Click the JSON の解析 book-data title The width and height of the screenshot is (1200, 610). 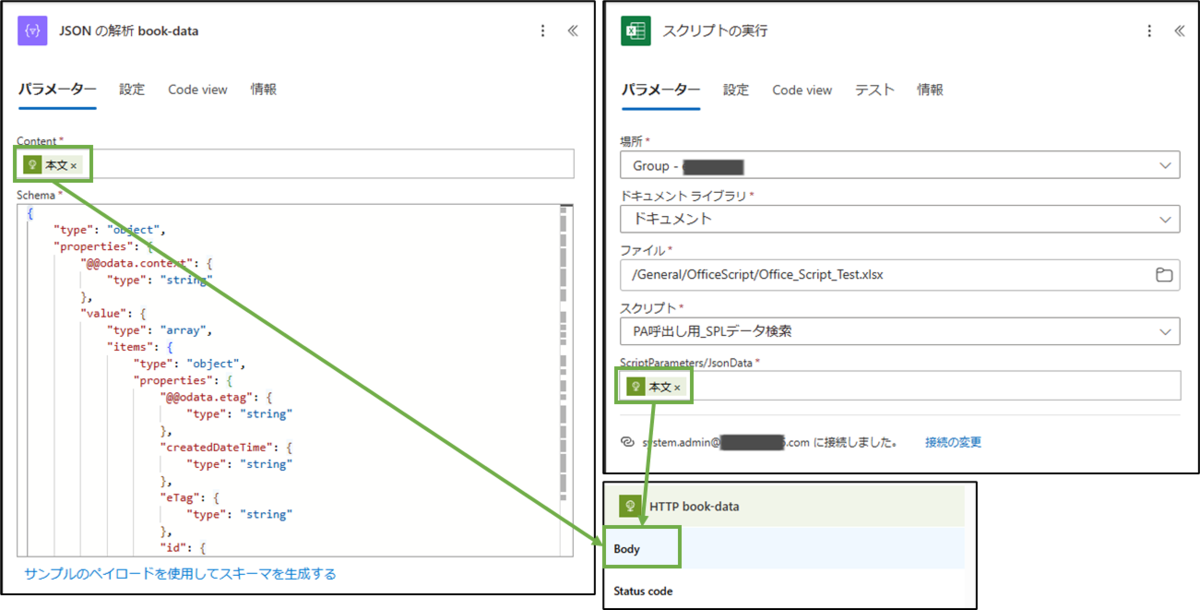point(129,31)
